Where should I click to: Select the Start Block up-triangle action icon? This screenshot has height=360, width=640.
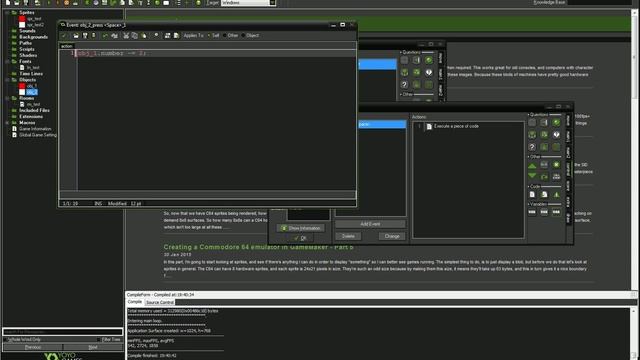[532, 165]
